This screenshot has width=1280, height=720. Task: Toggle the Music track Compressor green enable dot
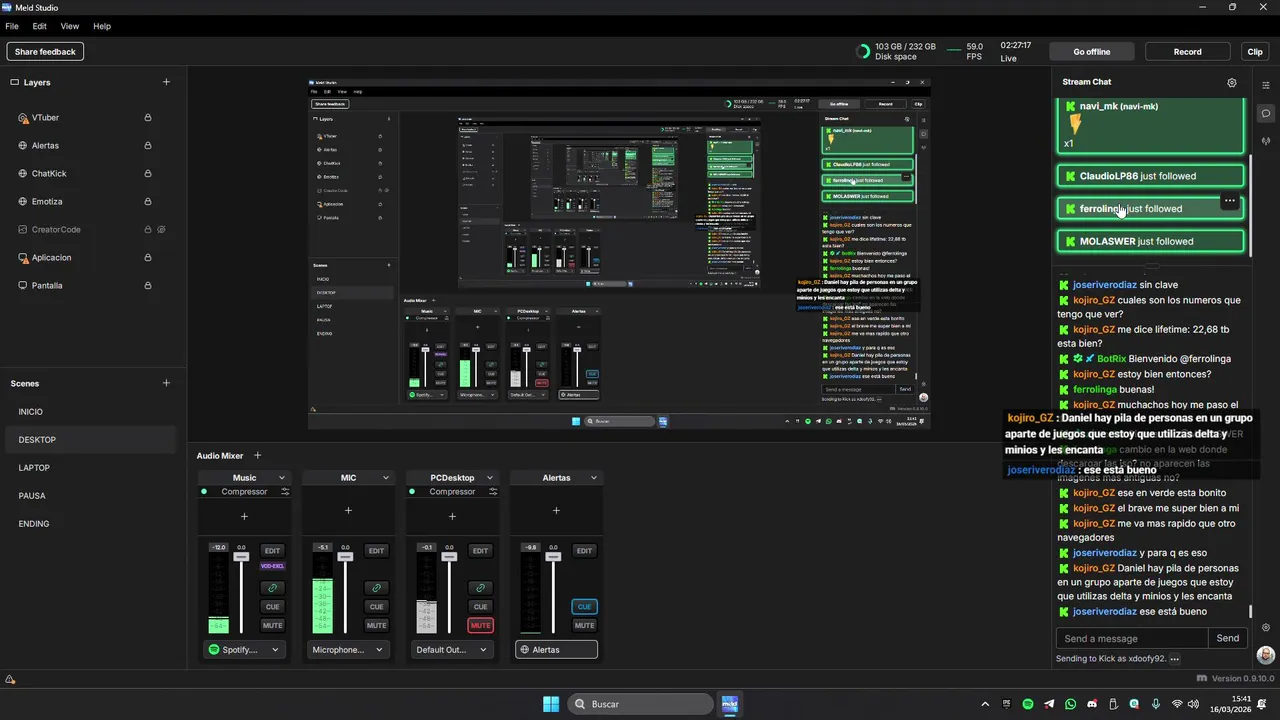[204, 492]
